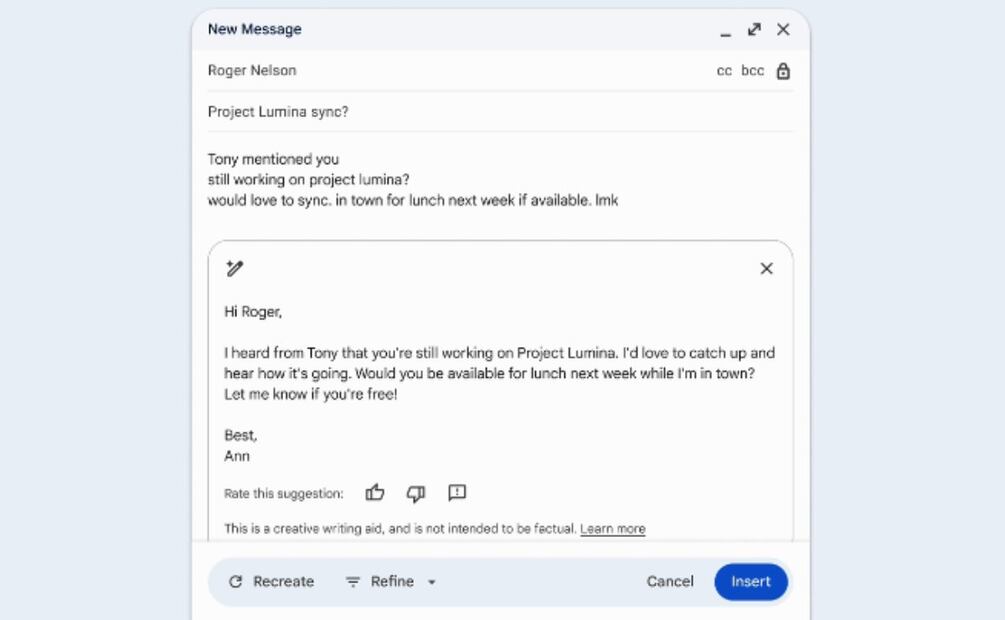The width and height of the screenshot is (1005, 620).
Task: Close the New Message window
Action: (783, 30)
